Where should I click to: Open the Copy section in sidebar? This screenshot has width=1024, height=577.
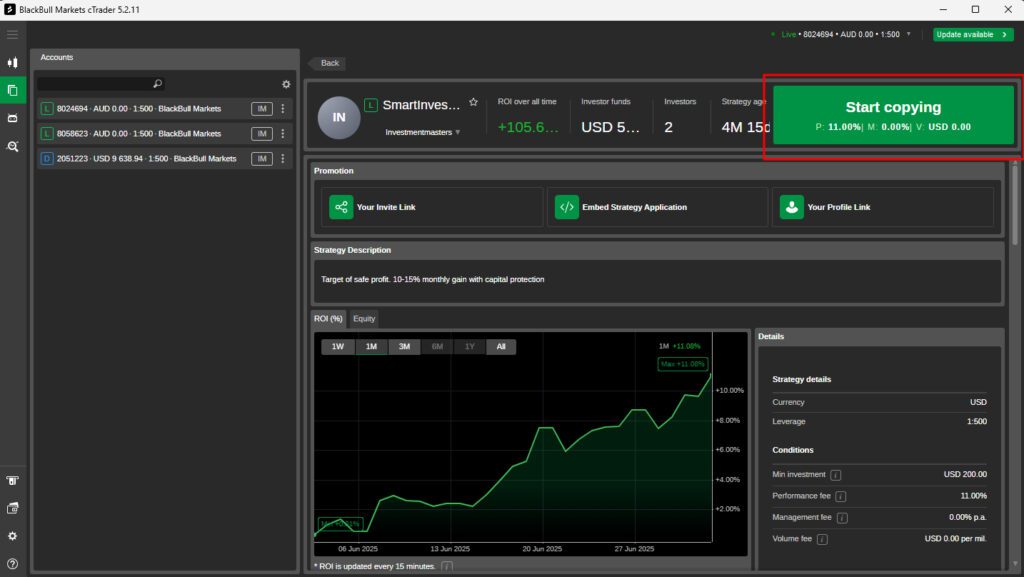click(12, 90)
